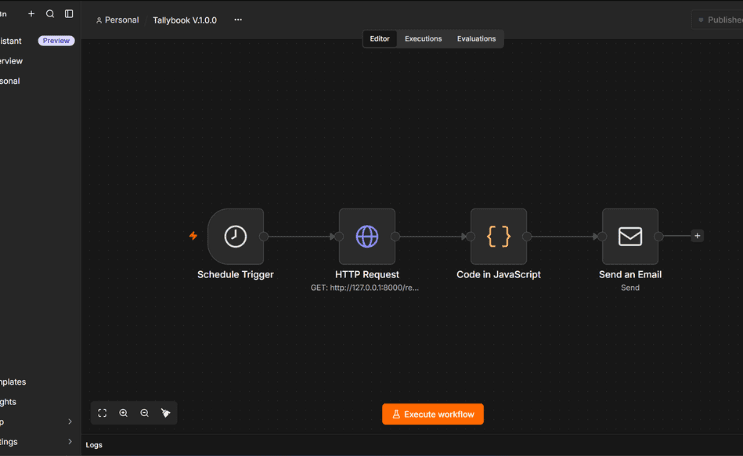Screen dimensions: 743x456
Task: Click the GET: http://127.0.0.1:8000 subtitle text
Action: click(364, 288)
